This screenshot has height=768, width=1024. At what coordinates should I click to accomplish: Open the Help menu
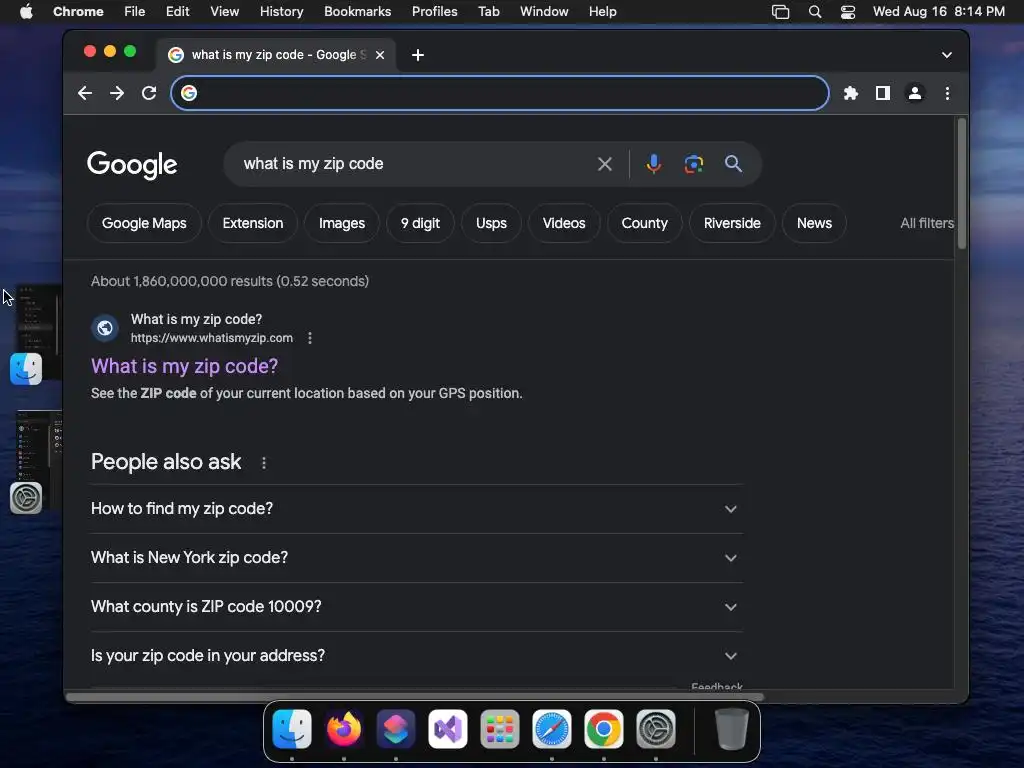[602, 12]
